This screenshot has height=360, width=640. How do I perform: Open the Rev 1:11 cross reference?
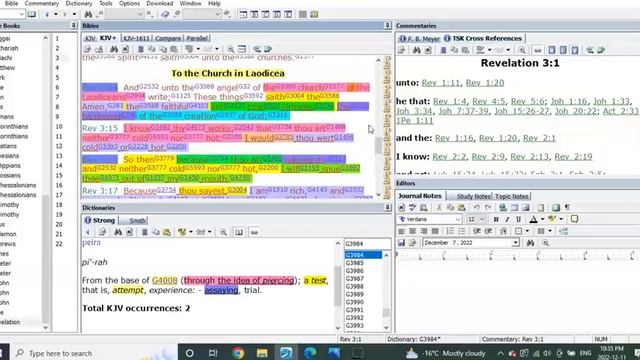441,83
